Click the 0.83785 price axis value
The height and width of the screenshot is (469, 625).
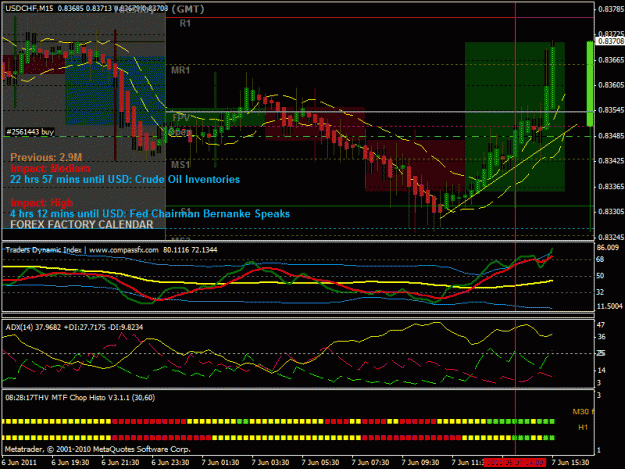pyautogui.click(x=611, y=9)
